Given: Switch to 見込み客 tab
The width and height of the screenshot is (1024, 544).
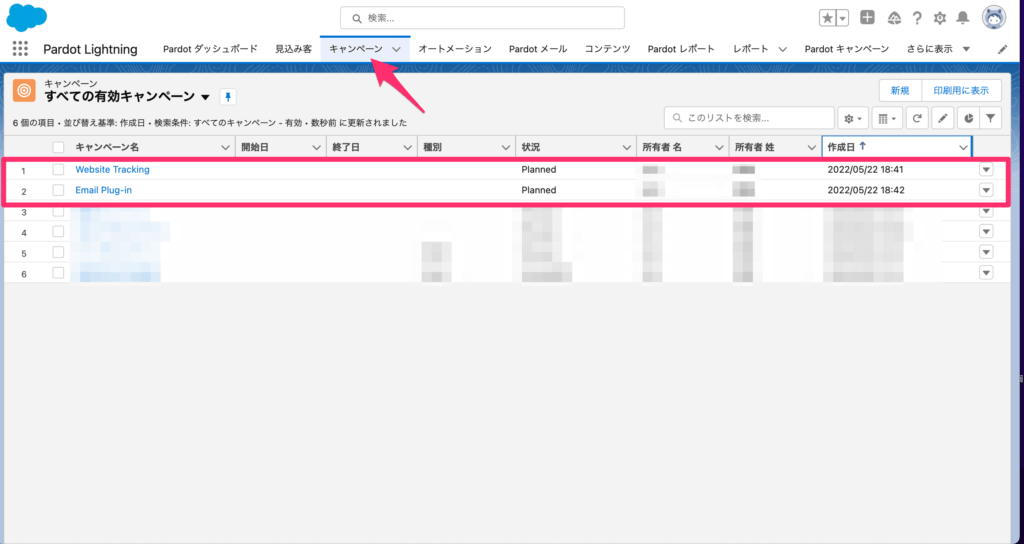Looking at the screenshot, I should tap(293, 49).
